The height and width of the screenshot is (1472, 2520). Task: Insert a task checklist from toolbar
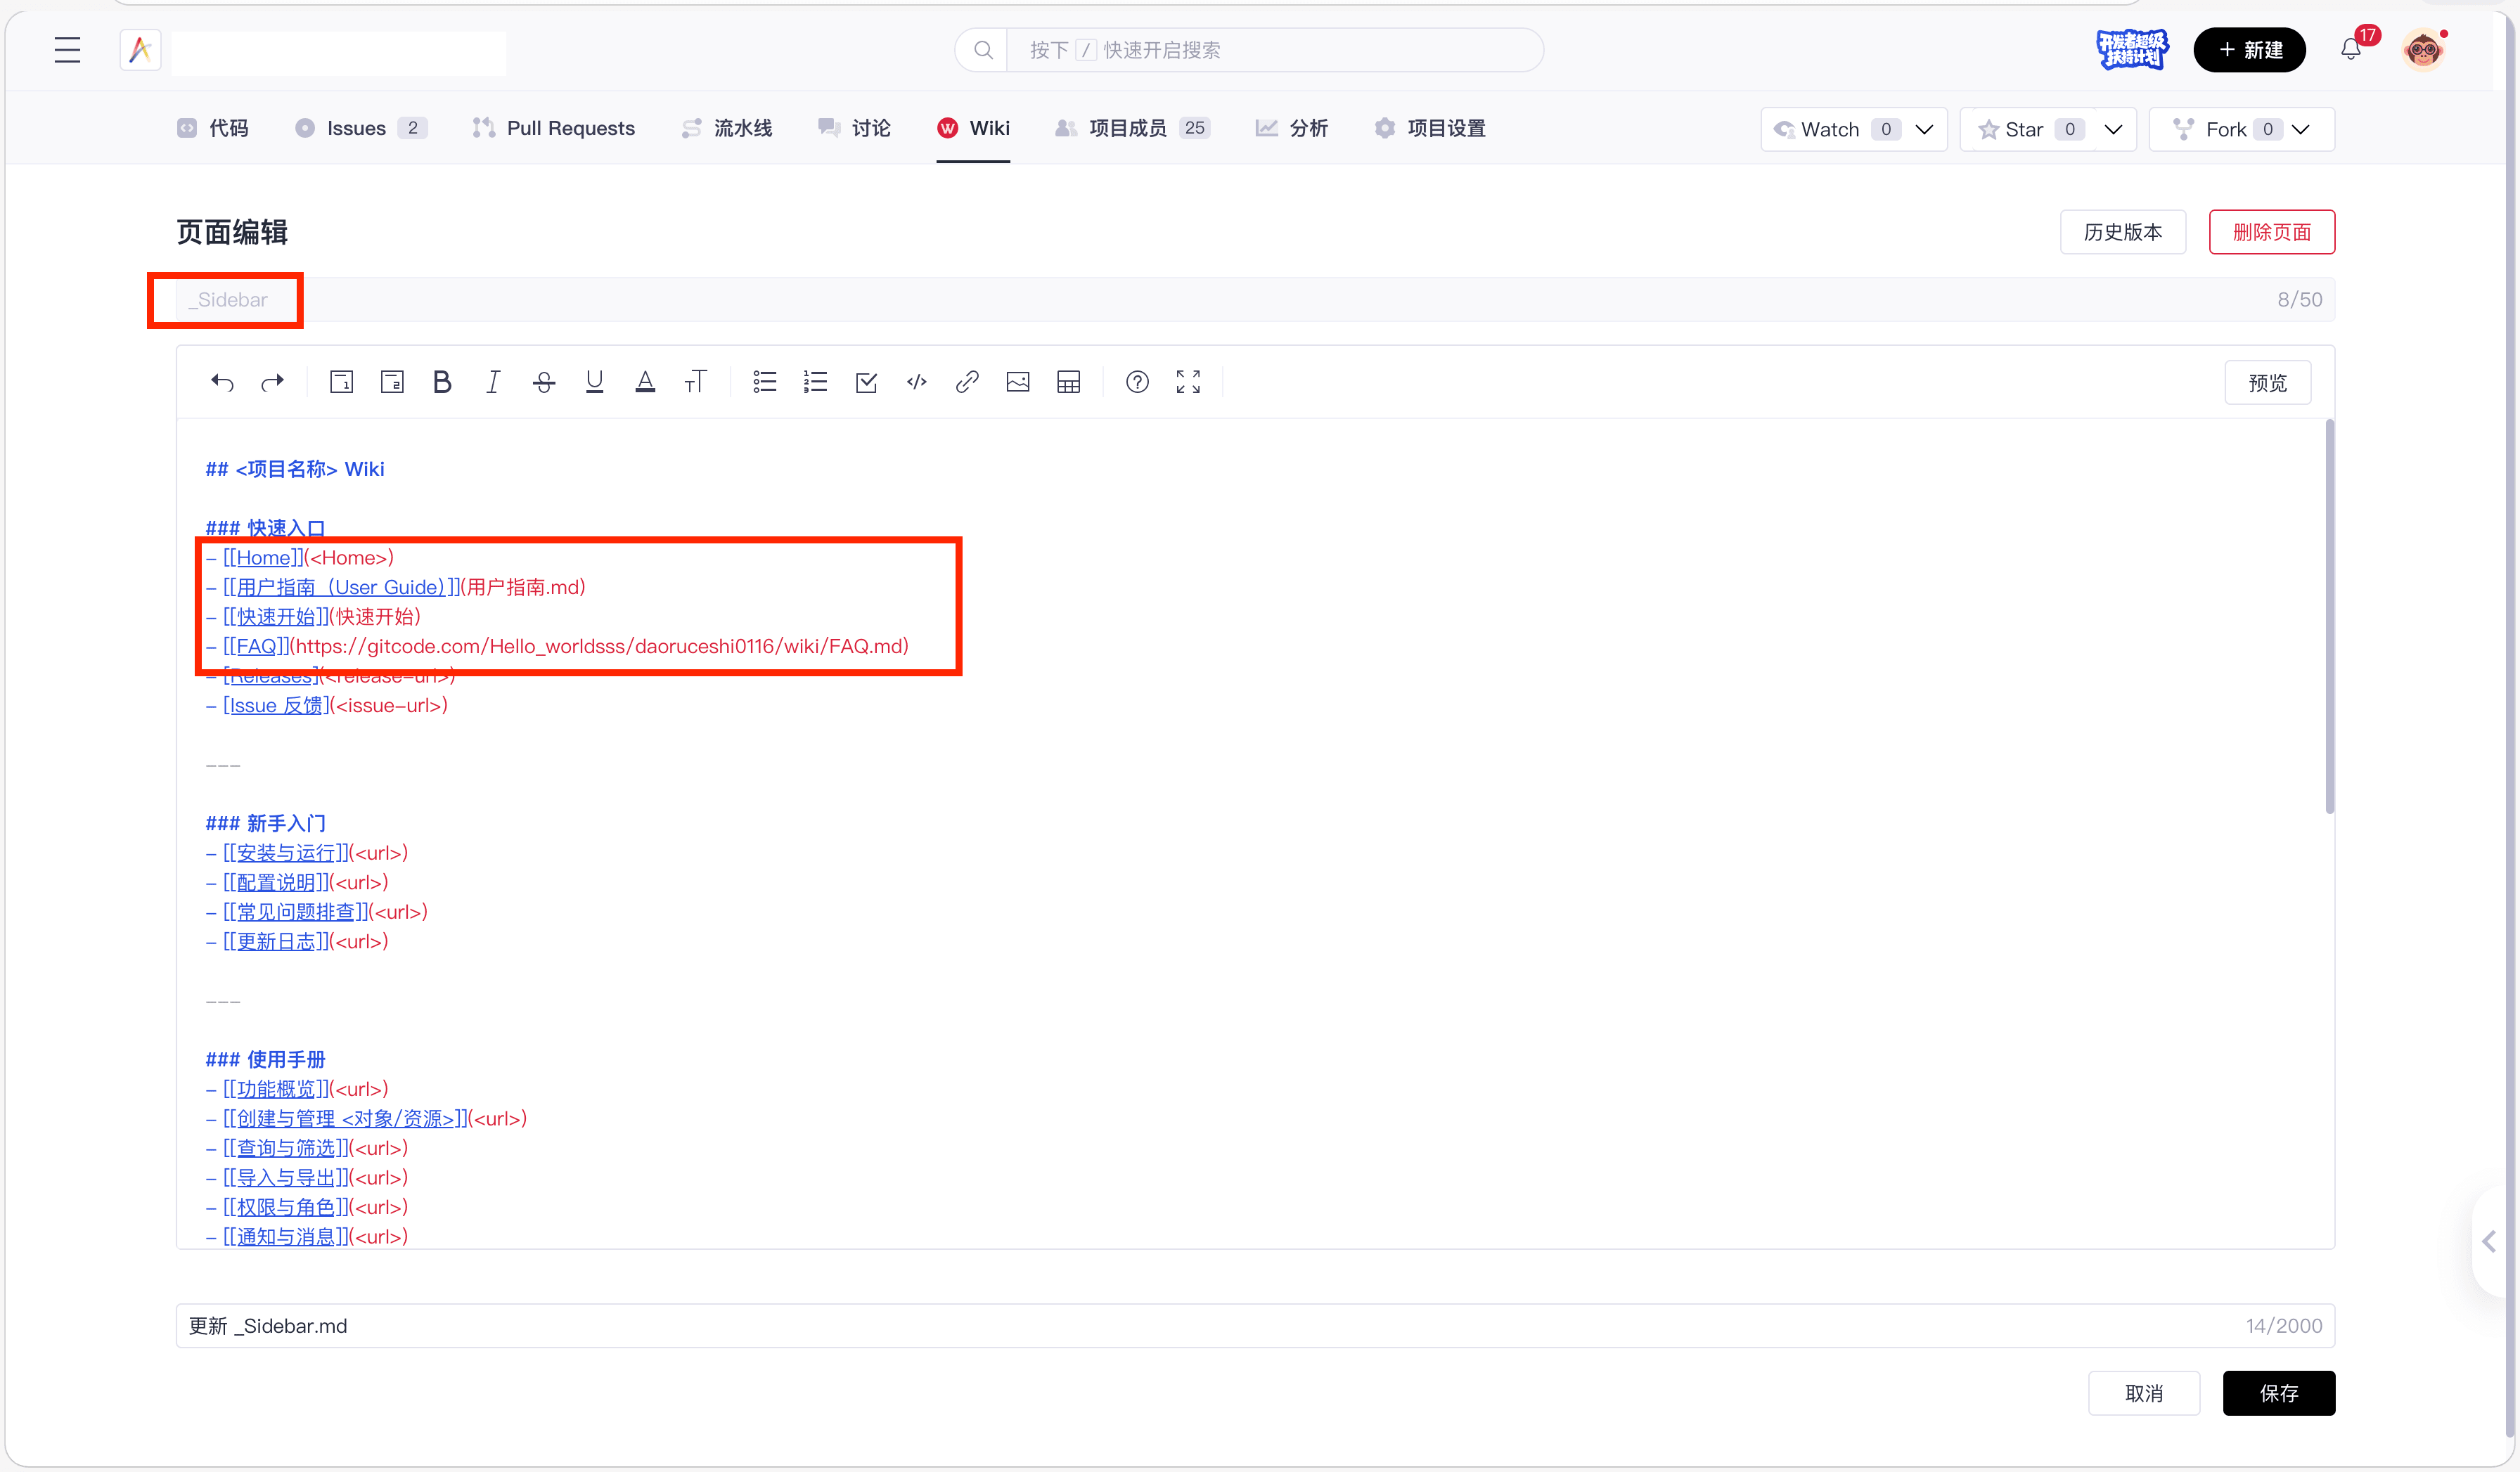866,382
